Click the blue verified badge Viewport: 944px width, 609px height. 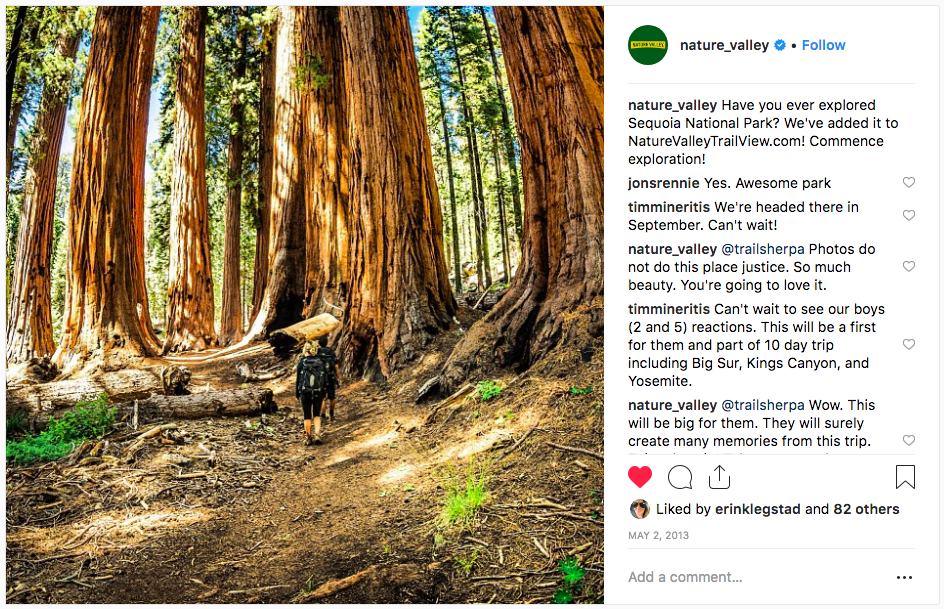pos(780,45)
